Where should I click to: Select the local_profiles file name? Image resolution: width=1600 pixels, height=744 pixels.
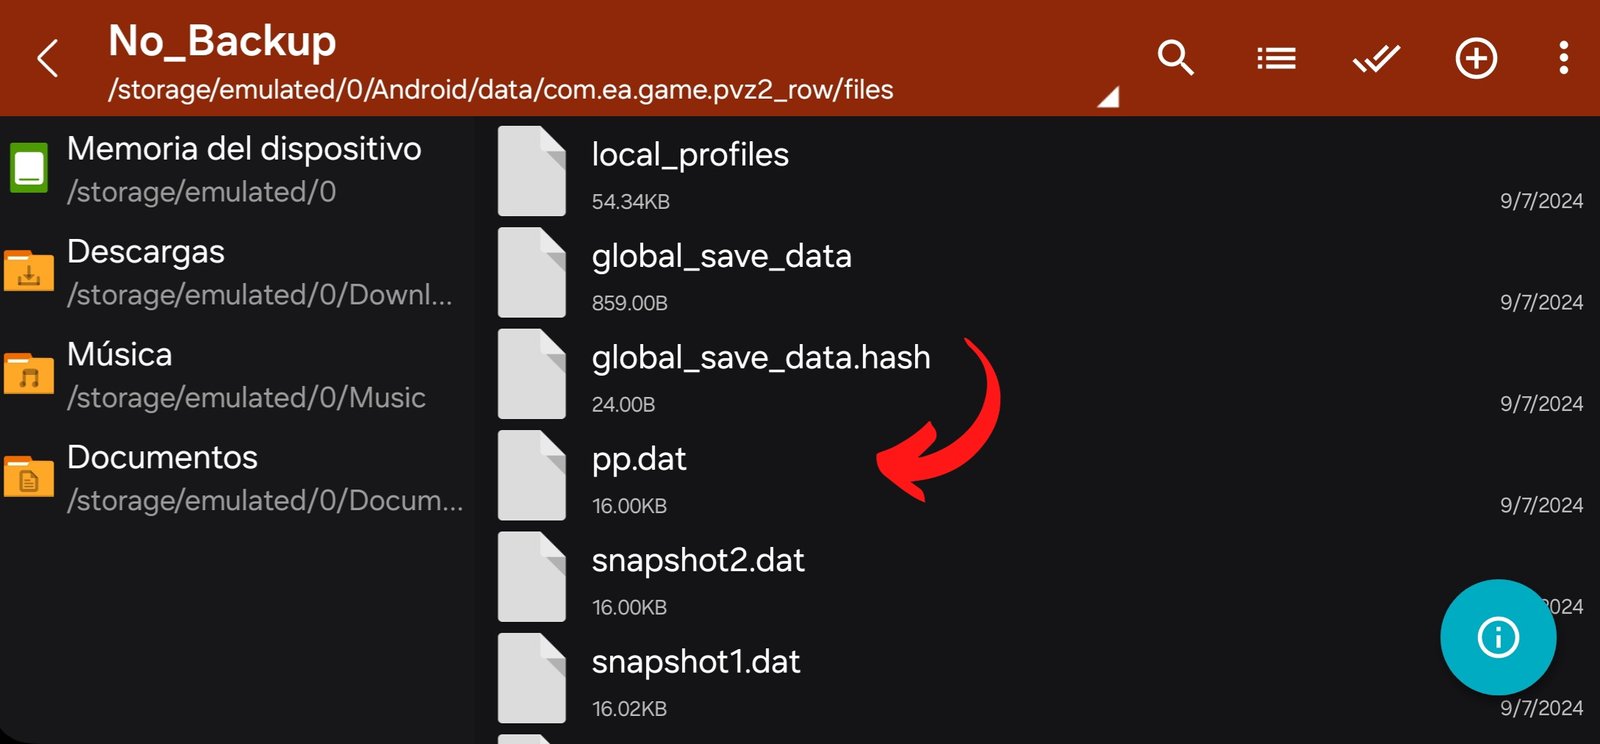(x=690, y=155)
